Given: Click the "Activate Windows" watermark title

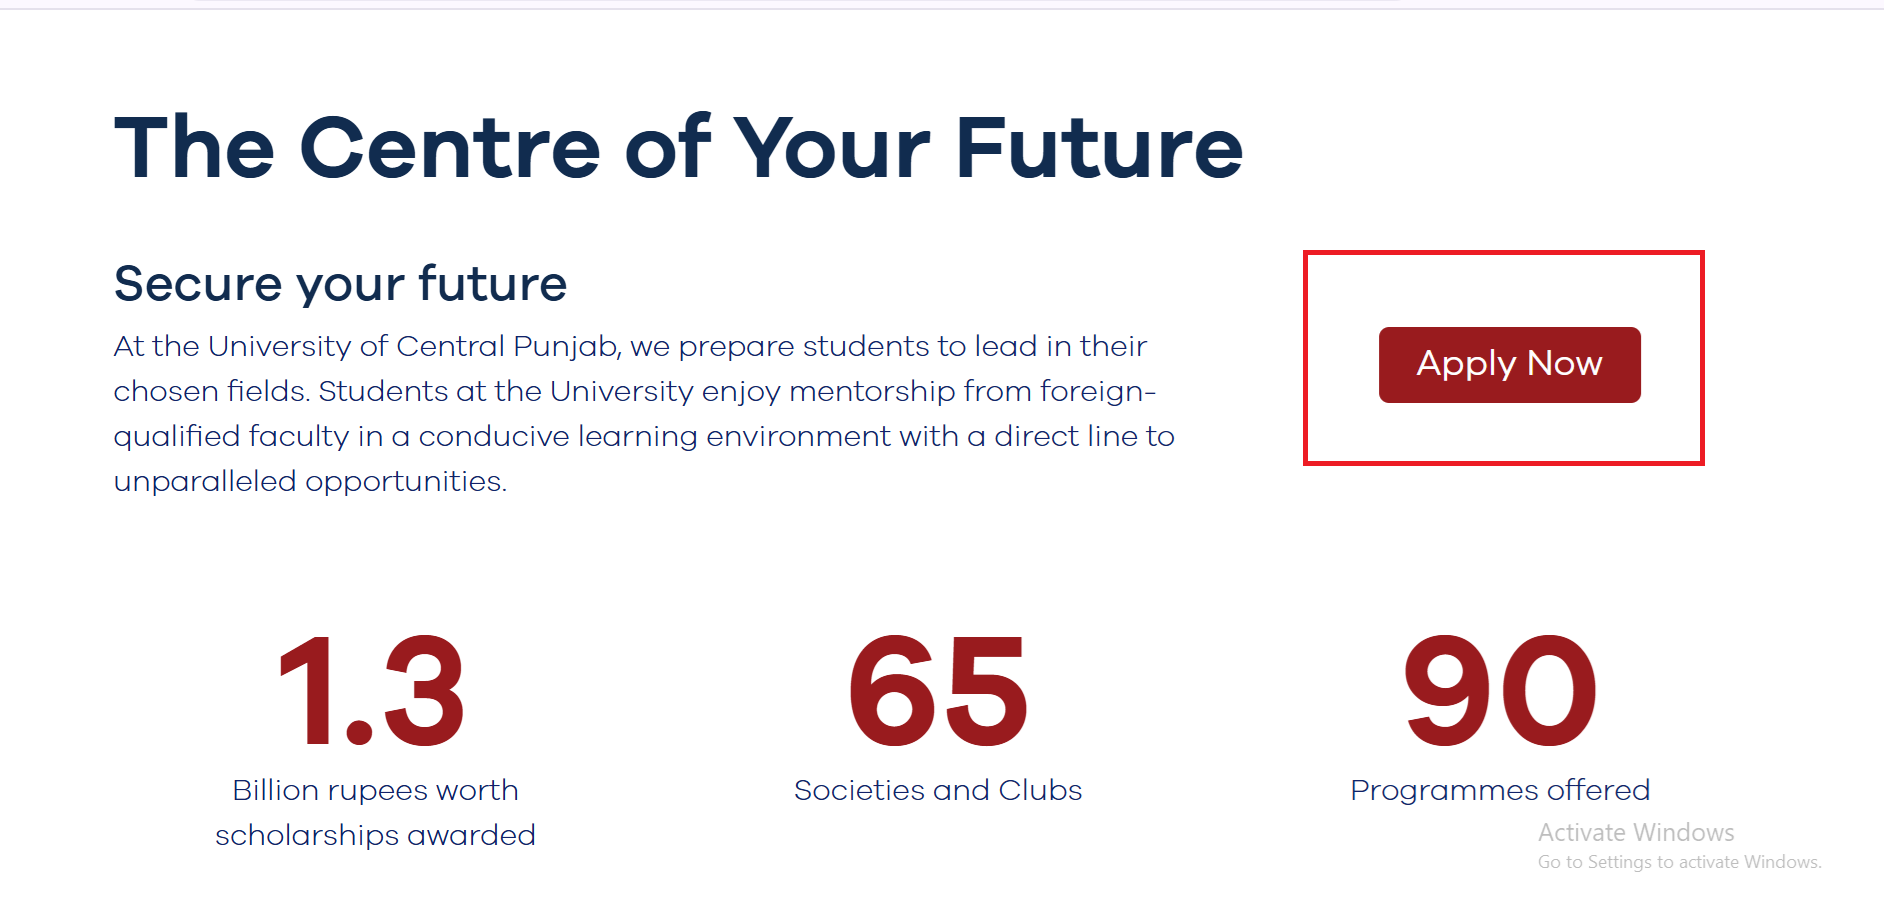Looking at the screenshot, I should point(1636,832).
